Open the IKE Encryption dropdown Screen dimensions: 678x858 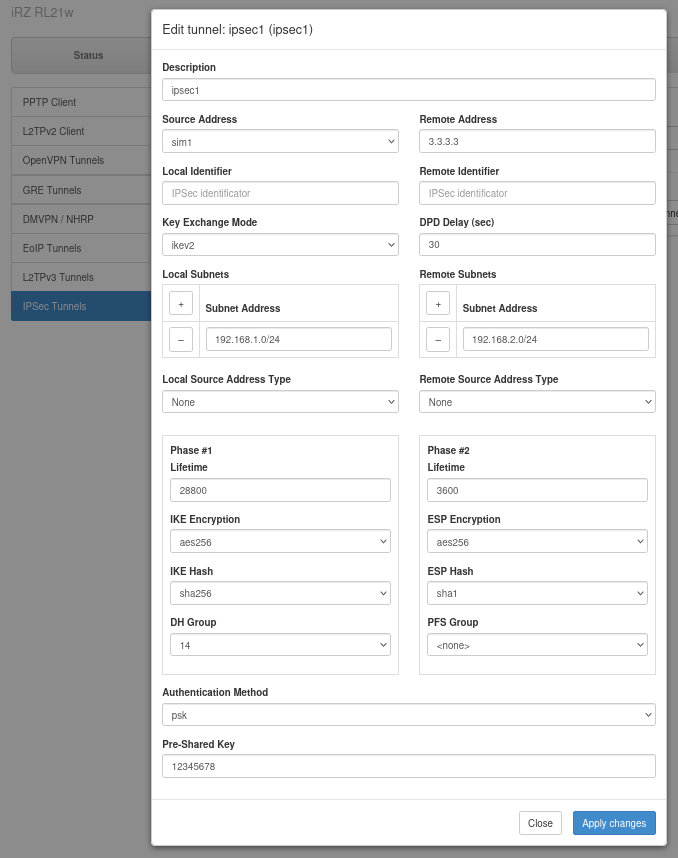point(280,542)
